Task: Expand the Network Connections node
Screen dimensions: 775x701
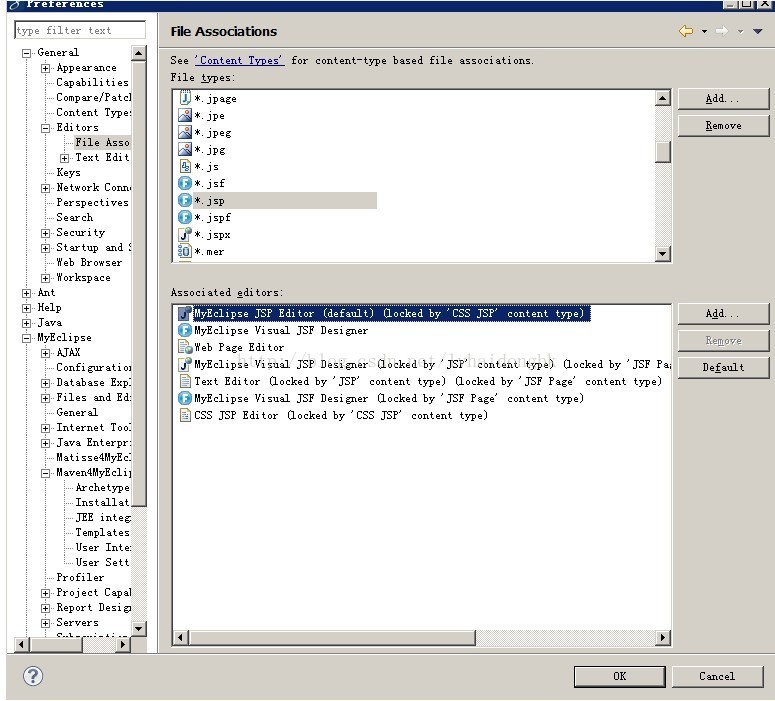Action: point(45,188)
